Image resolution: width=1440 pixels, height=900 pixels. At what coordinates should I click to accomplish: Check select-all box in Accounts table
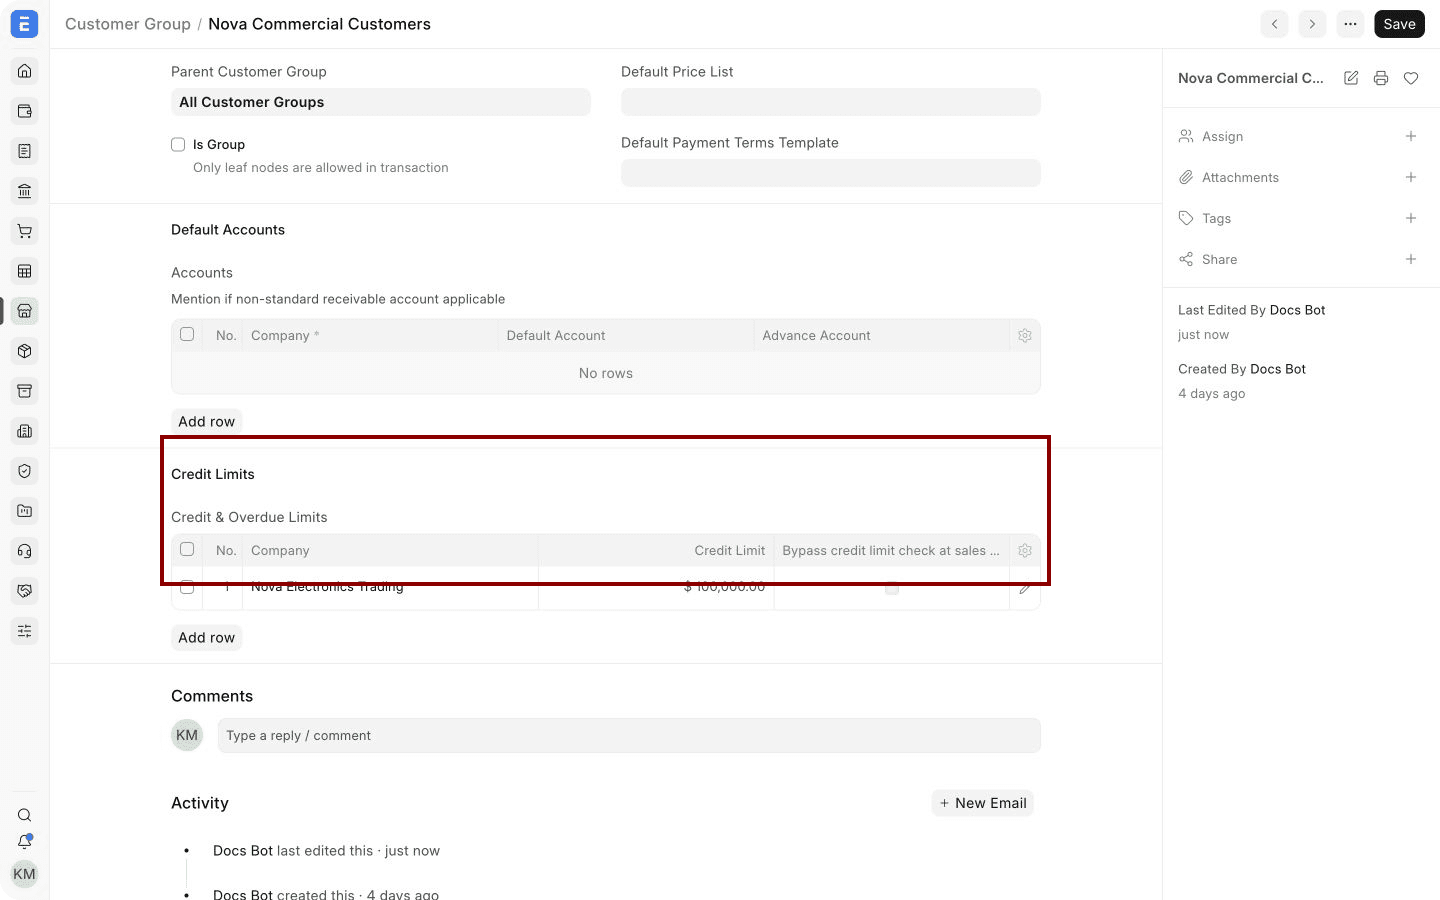[x=187, y=335]
